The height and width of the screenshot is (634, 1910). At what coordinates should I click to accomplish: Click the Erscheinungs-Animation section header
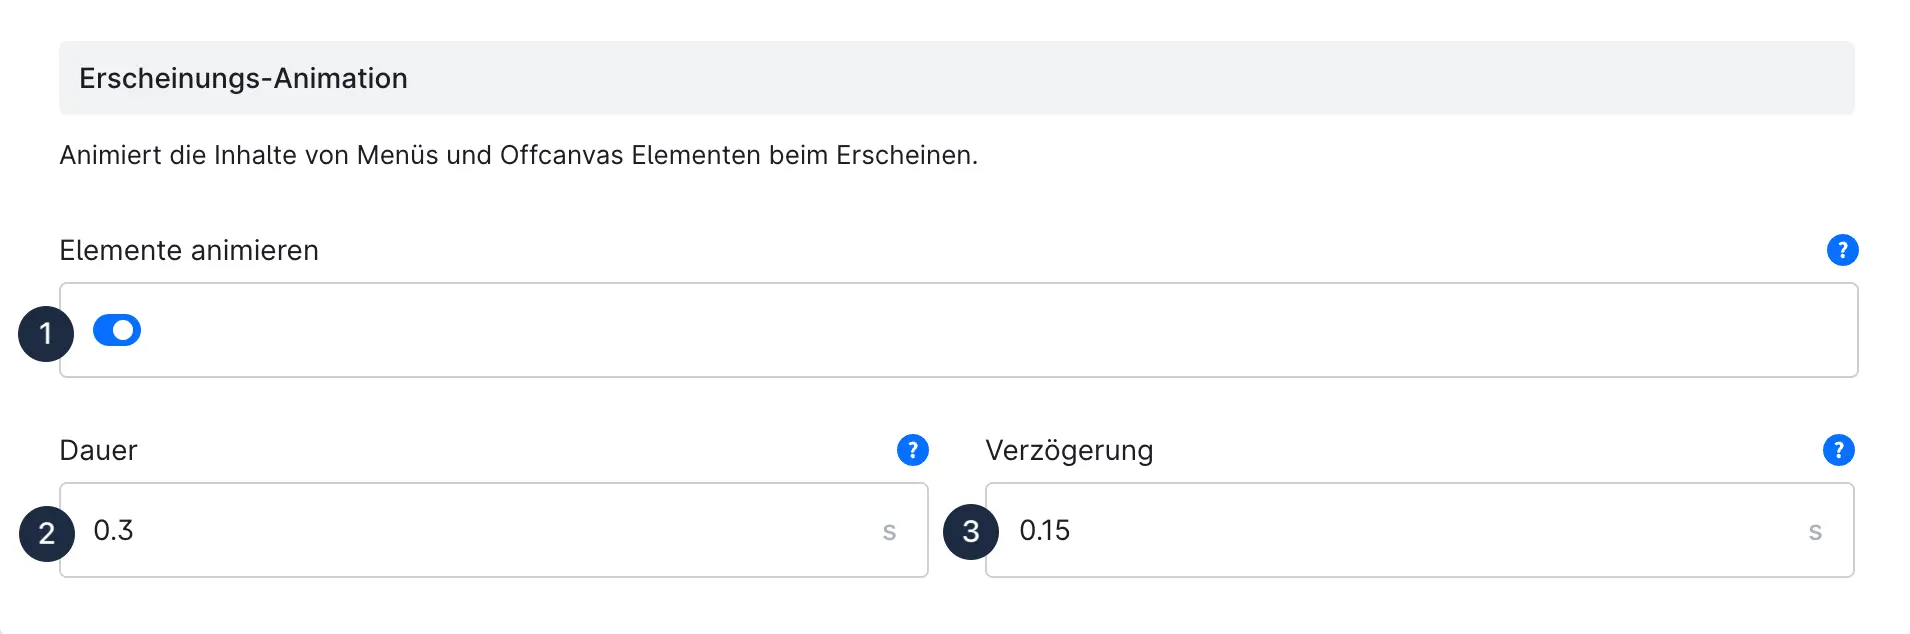243,78
